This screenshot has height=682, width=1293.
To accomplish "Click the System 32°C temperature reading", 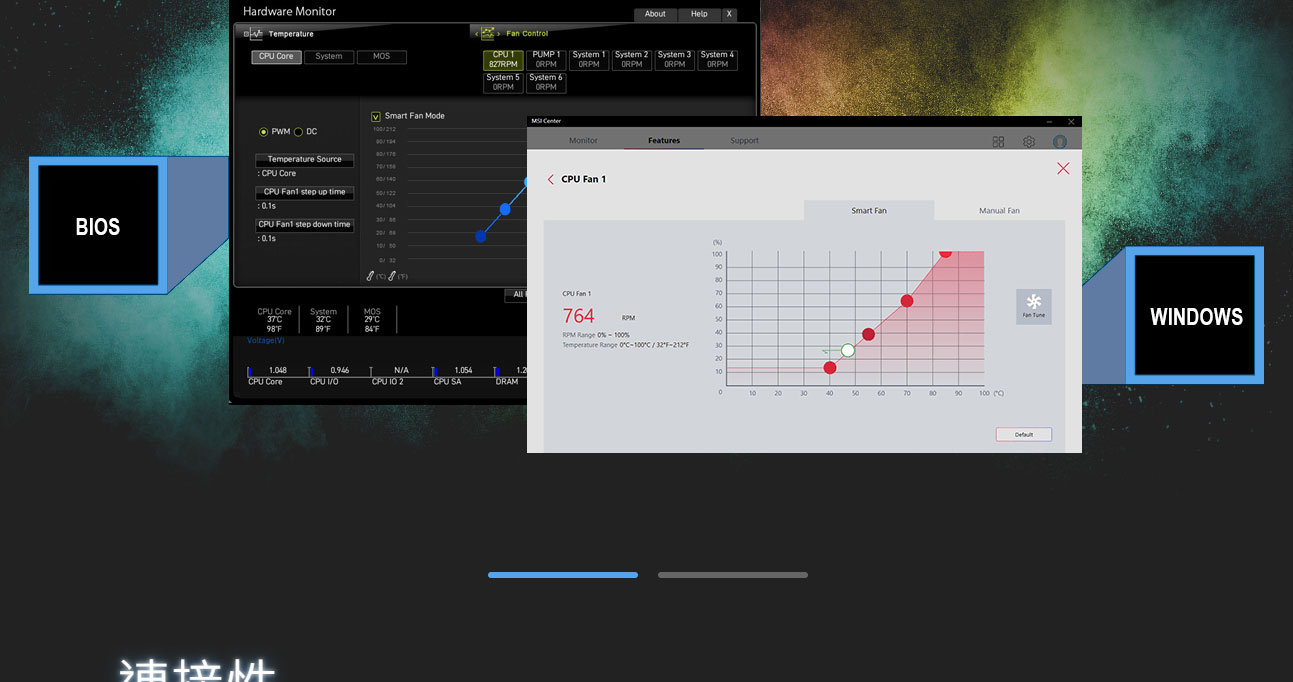I will tap(323, 320).
